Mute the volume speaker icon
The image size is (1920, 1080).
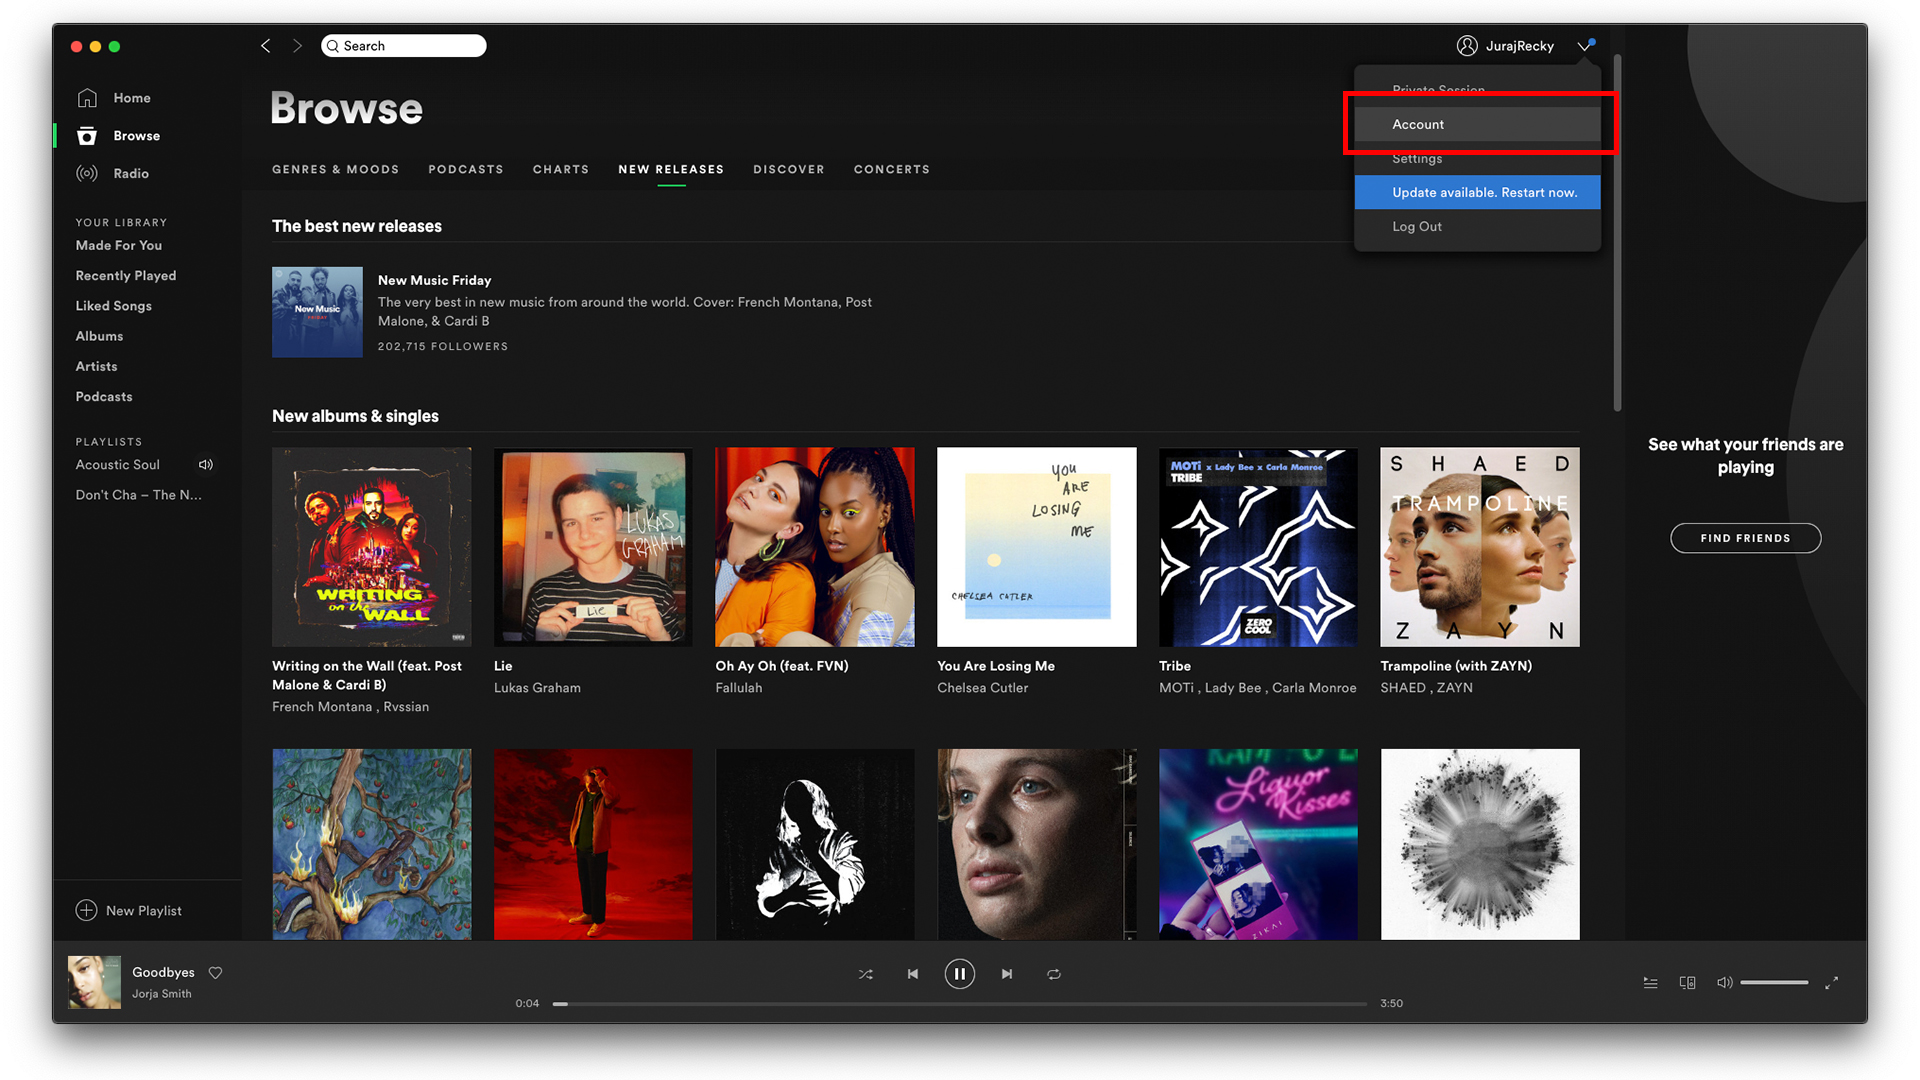click(x=1724, y=983)
